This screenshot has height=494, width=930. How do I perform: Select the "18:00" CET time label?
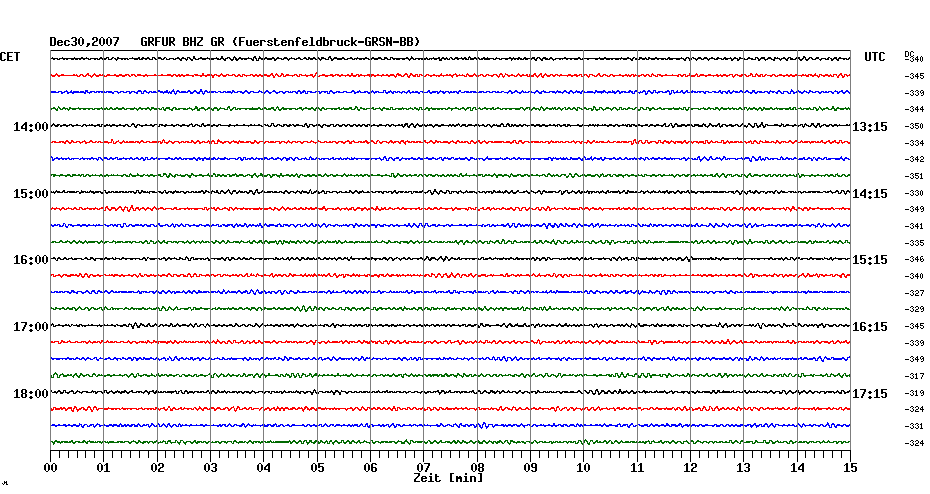coord(31,394)
